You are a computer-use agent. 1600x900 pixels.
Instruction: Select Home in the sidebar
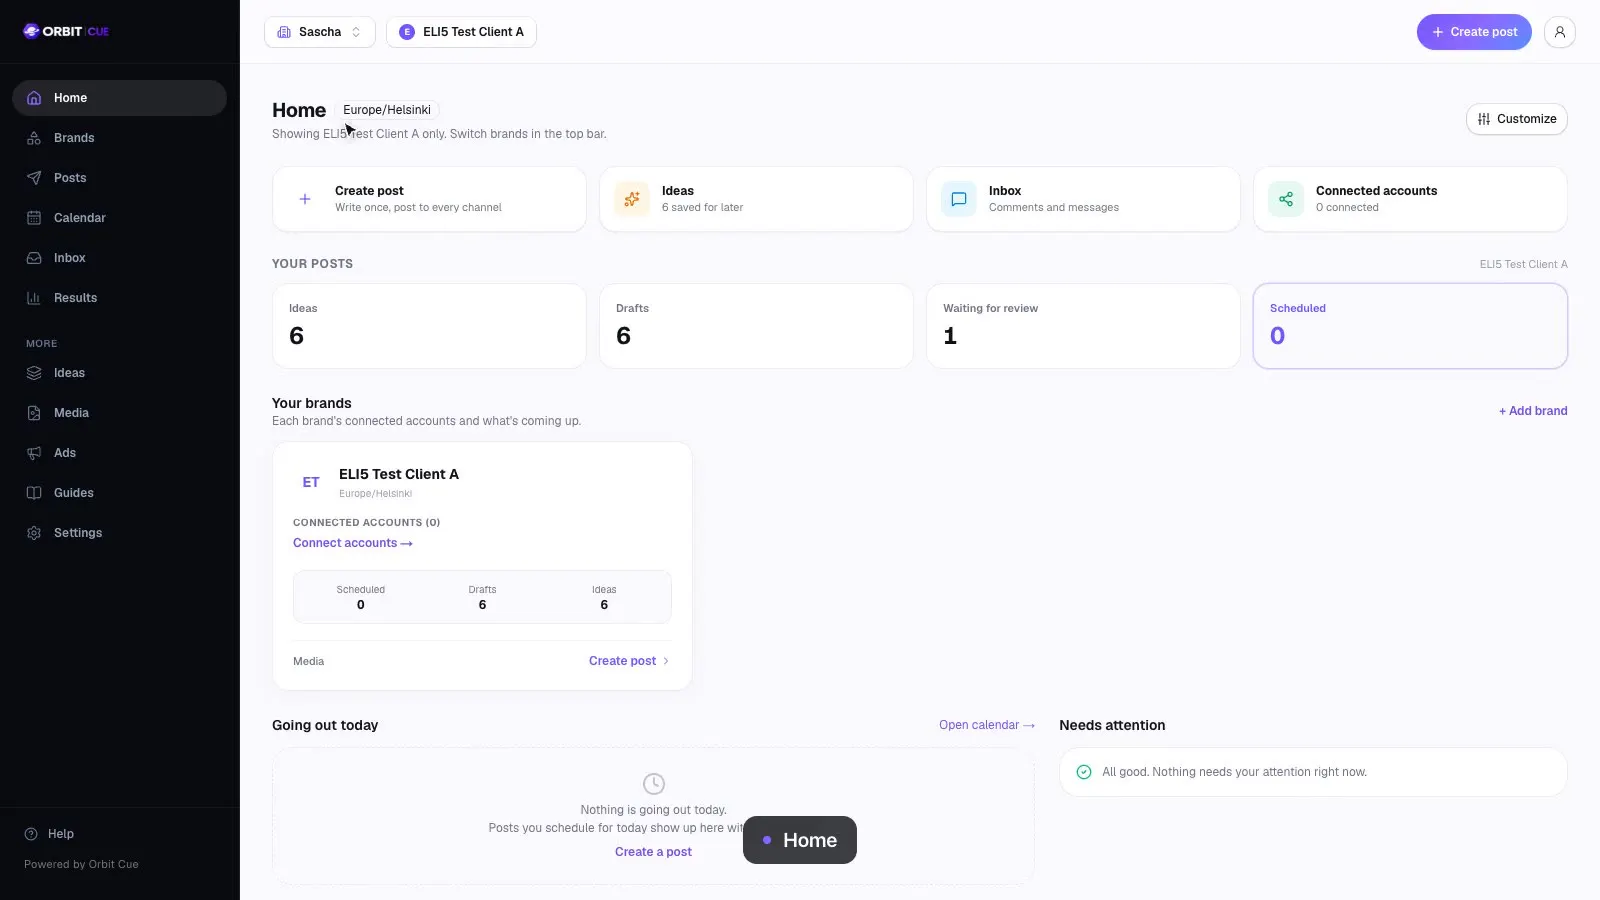pos(119,98)
